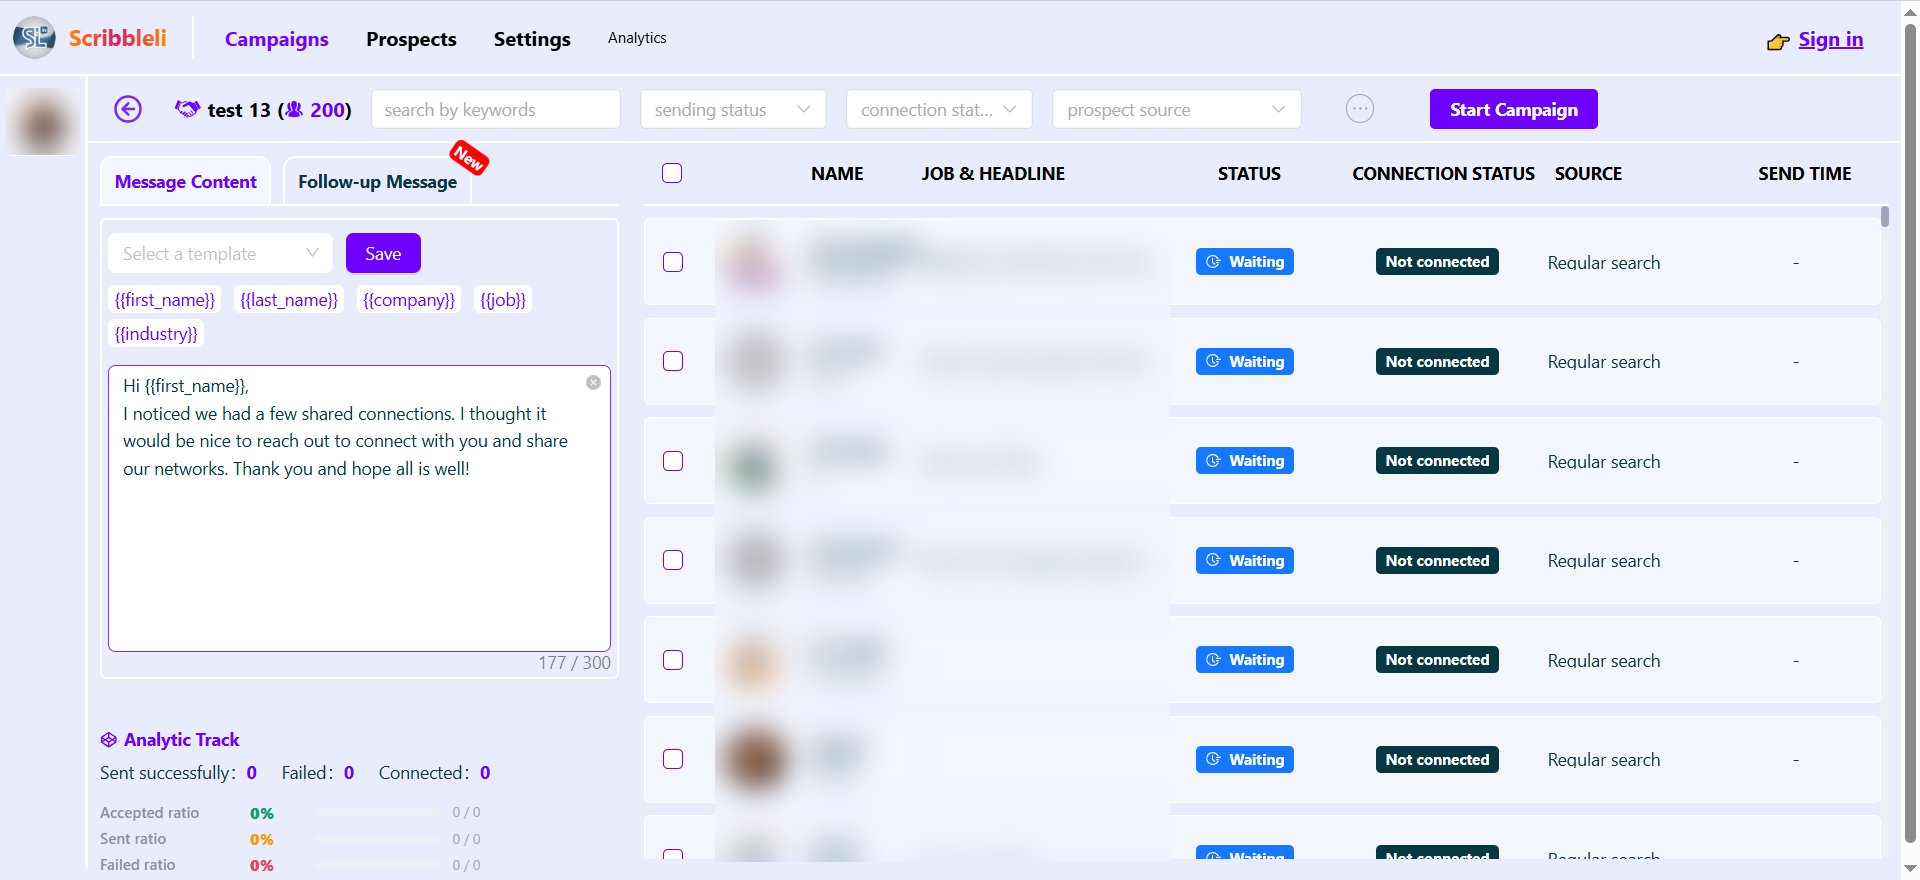Switch to the Message Content tab
Screen dimensions: 1920x880
(186, 181)
